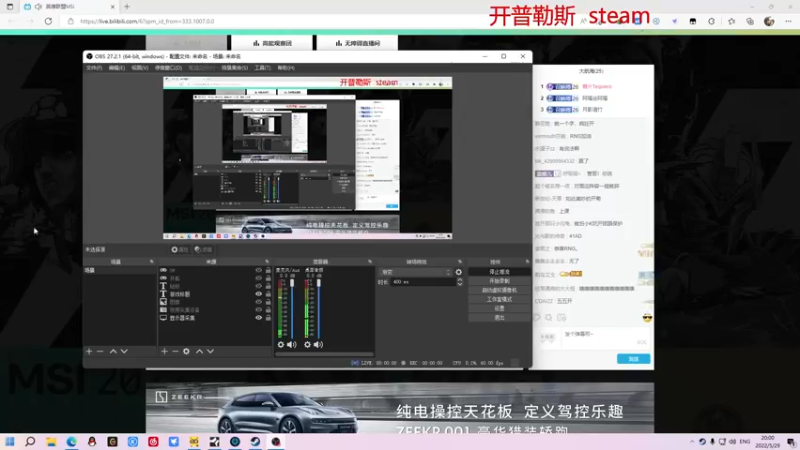
Task: Open source properties gear in sources toolbar
Action: pyautogui.click(x=186, y=351)
